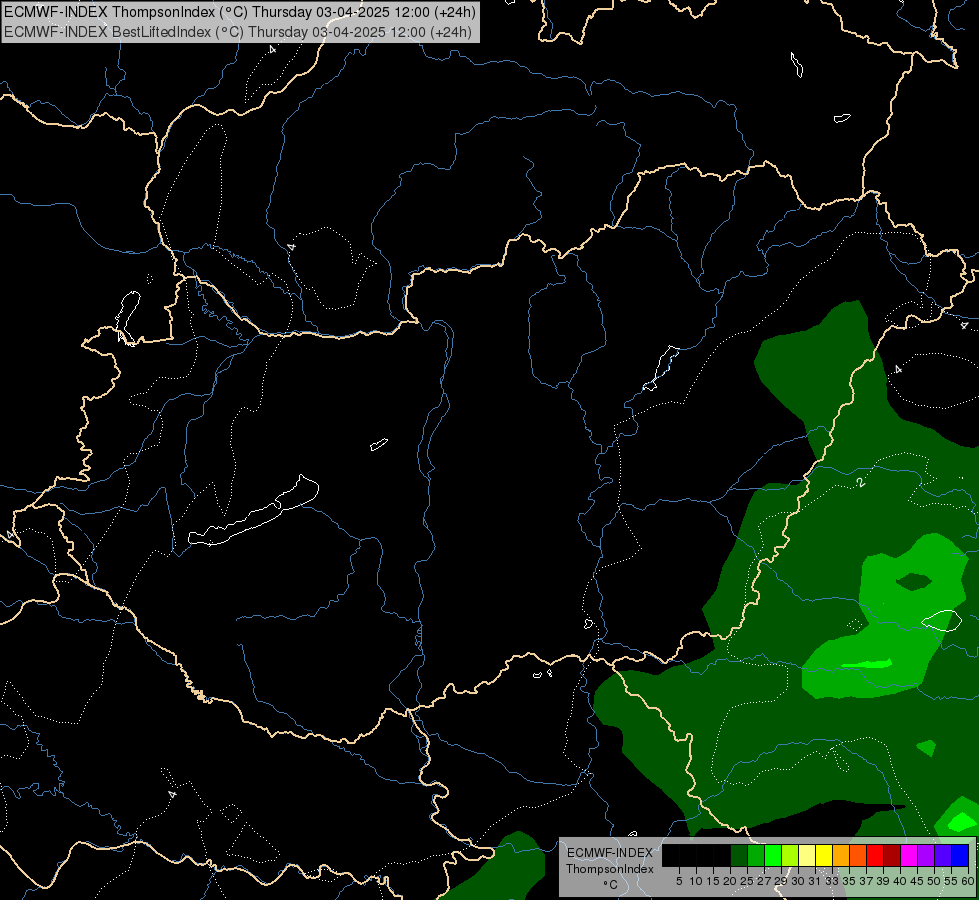
Task: Click the legend tick value 39
Action: coord(883,881)
